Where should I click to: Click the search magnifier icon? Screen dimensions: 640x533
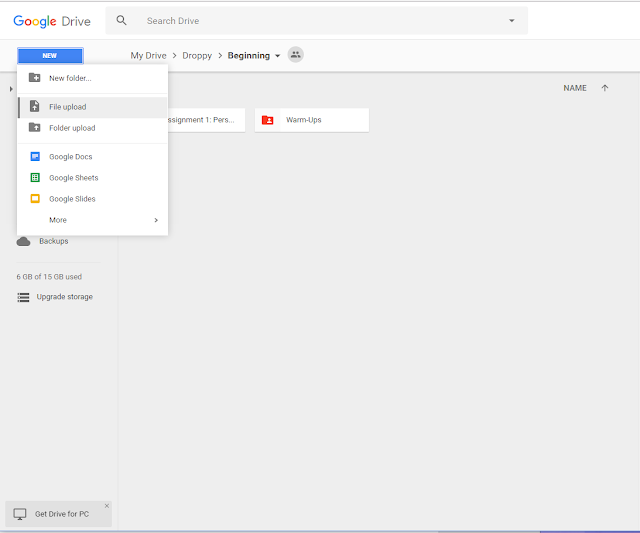coord(121,20)
